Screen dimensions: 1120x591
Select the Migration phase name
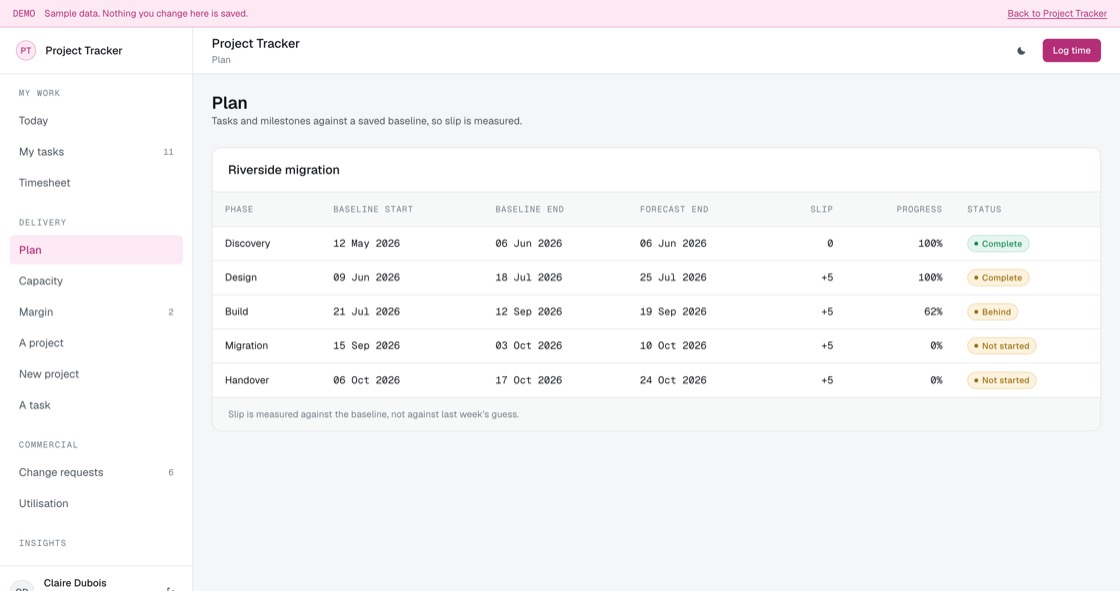[246, 346]
